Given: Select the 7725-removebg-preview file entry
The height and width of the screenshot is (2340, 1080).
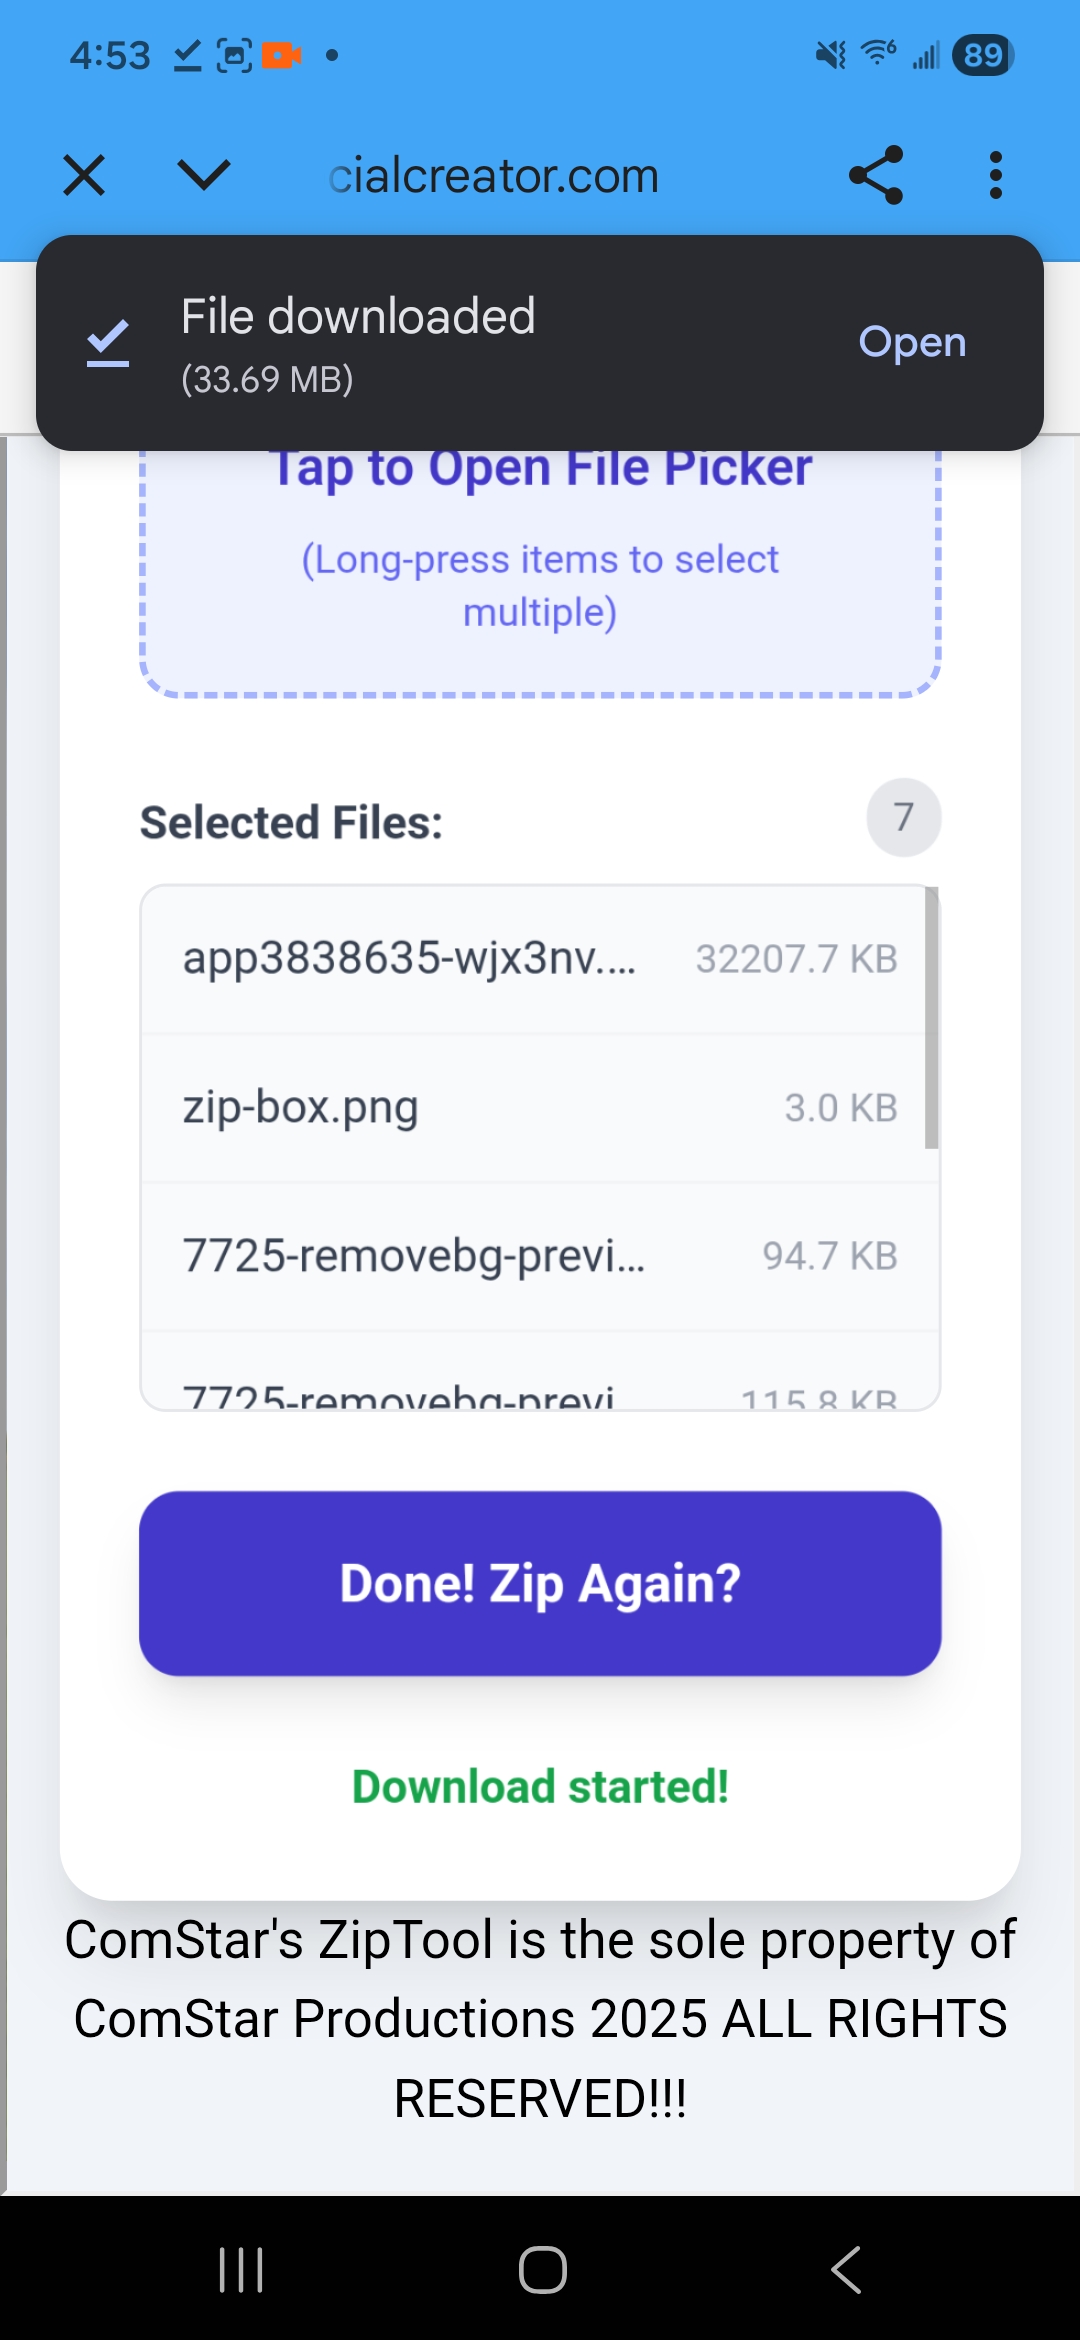Looking at the screenshot, I should point(540,1256).
